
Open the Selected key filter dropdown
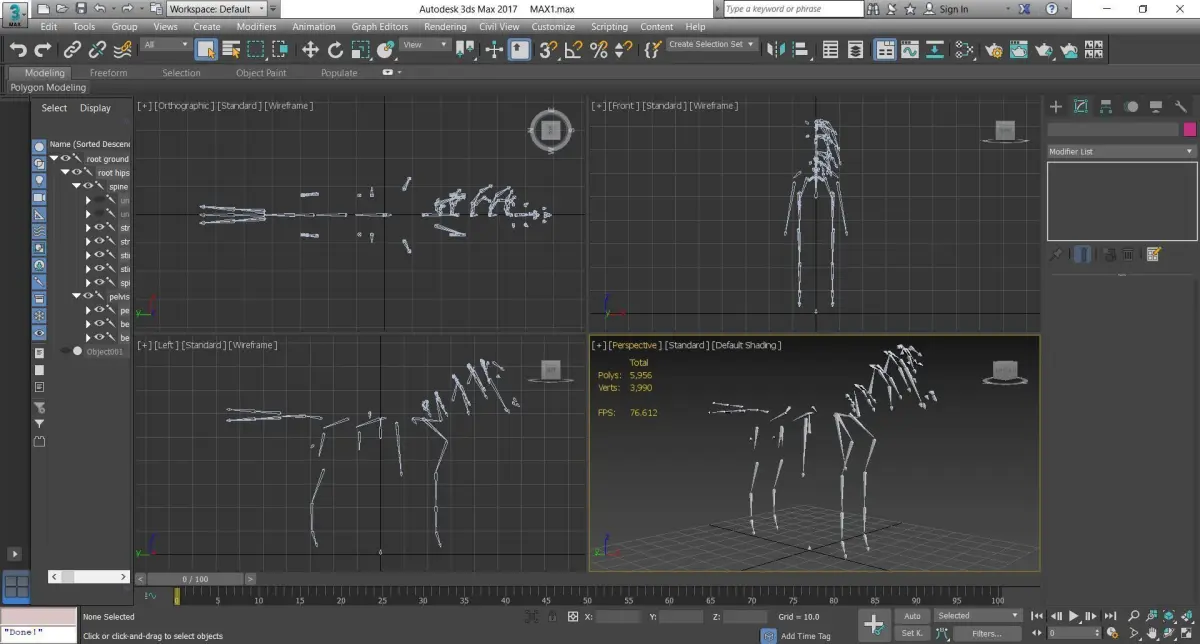click(978, 616)
